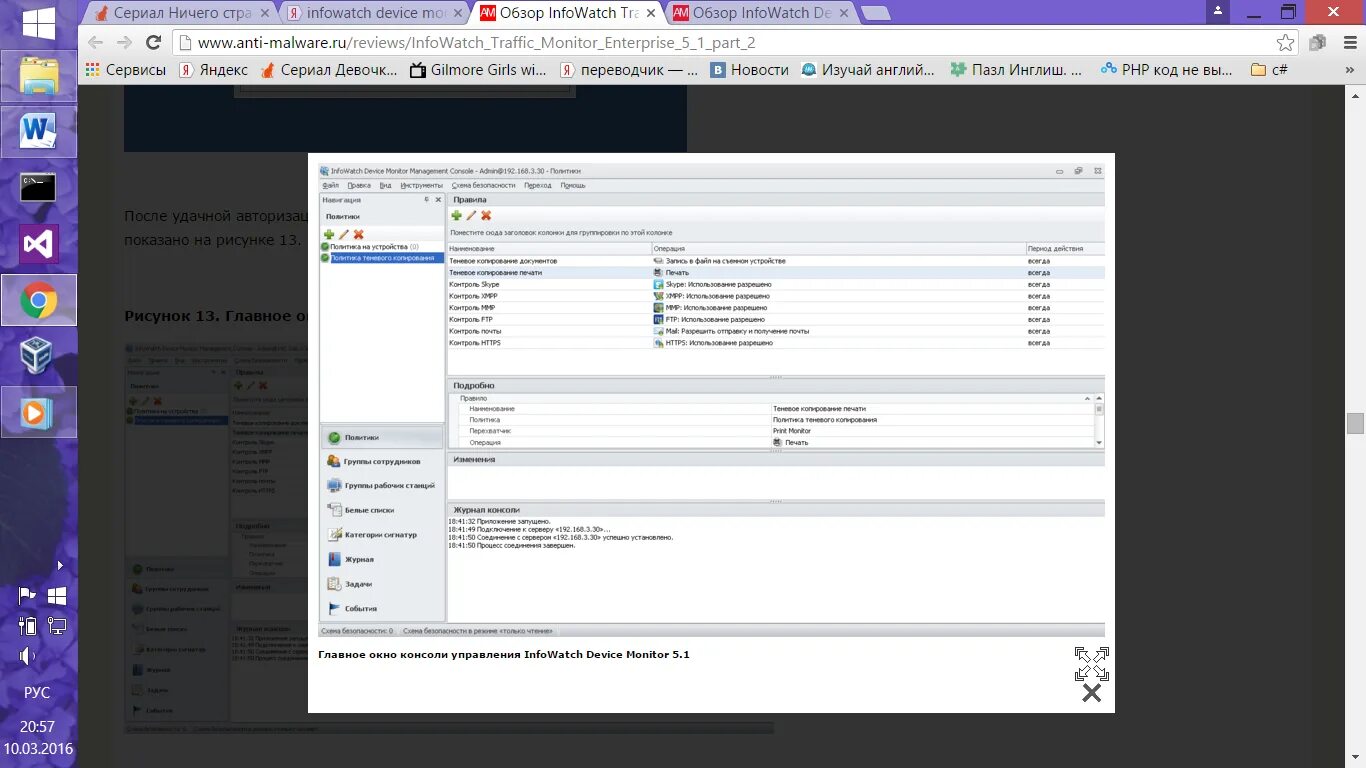
Task: Open 'Инструменты' menu in the console image
Action: [x=422, y=185]
